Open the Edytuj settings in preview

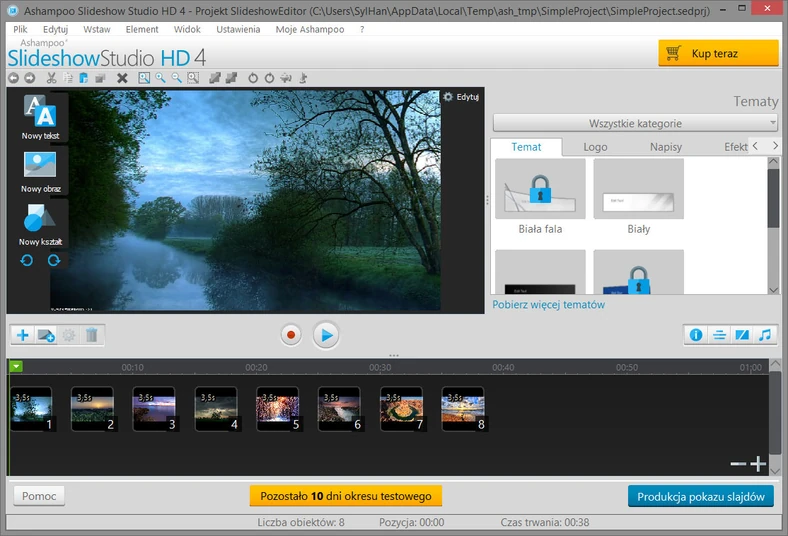tap(461, 97)
